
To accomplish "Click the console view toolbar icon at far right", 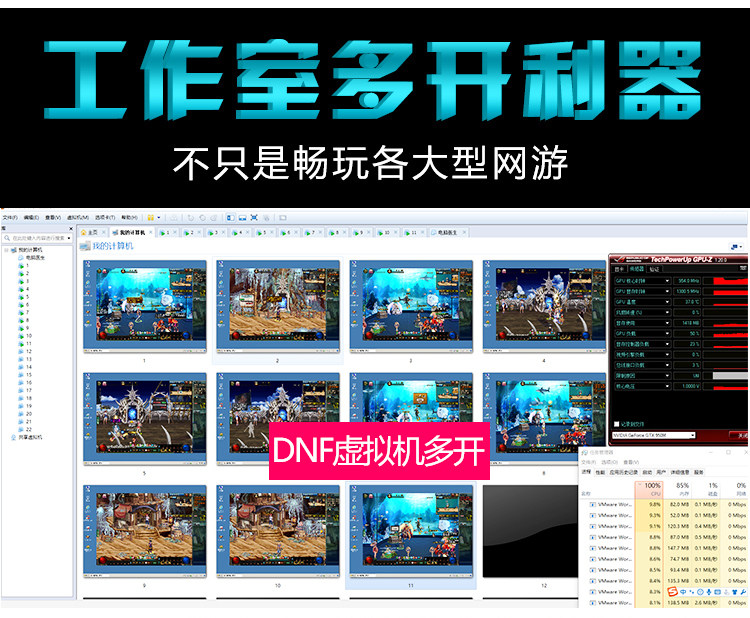I will coord(283,218).
